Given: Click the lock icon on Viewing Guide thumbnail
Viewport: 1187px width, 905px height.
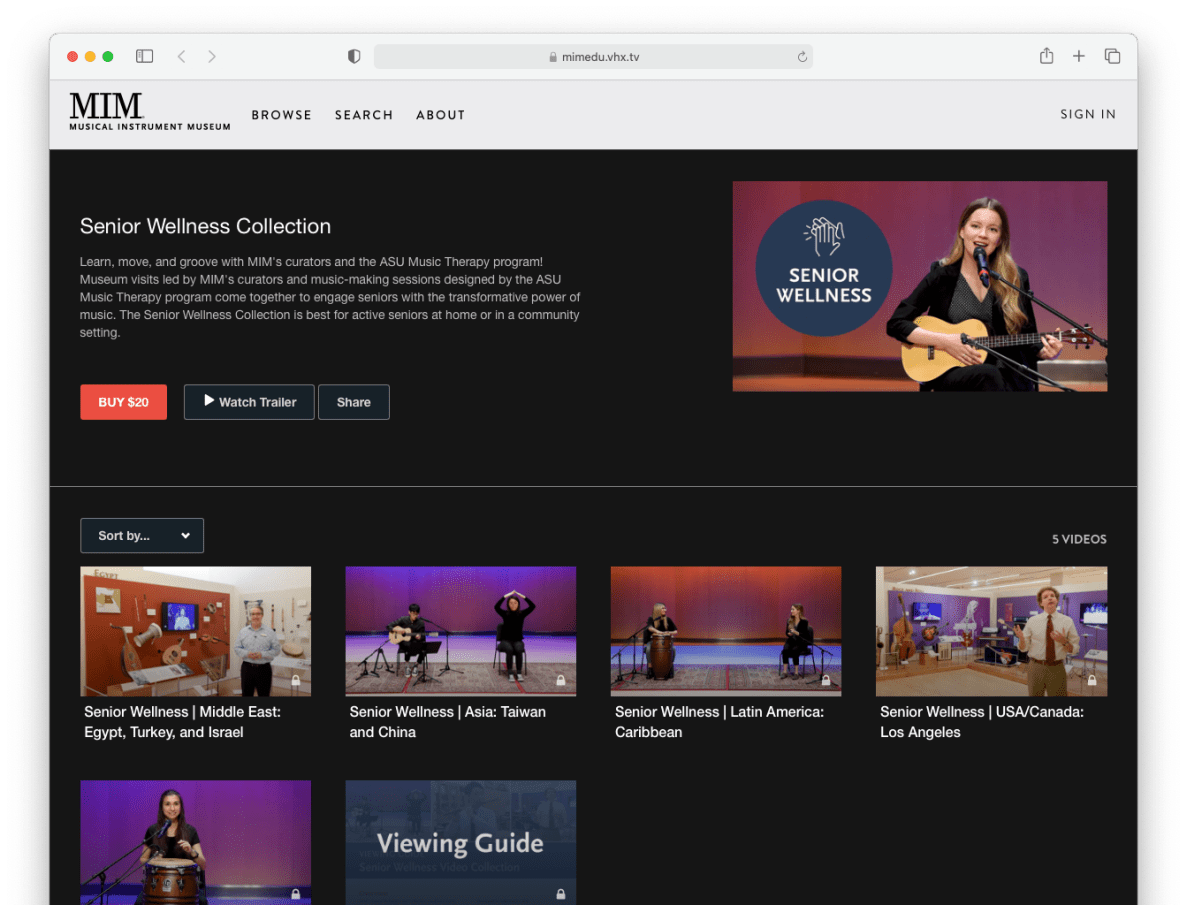Looking at the screenshot, I should coord(561,894).
